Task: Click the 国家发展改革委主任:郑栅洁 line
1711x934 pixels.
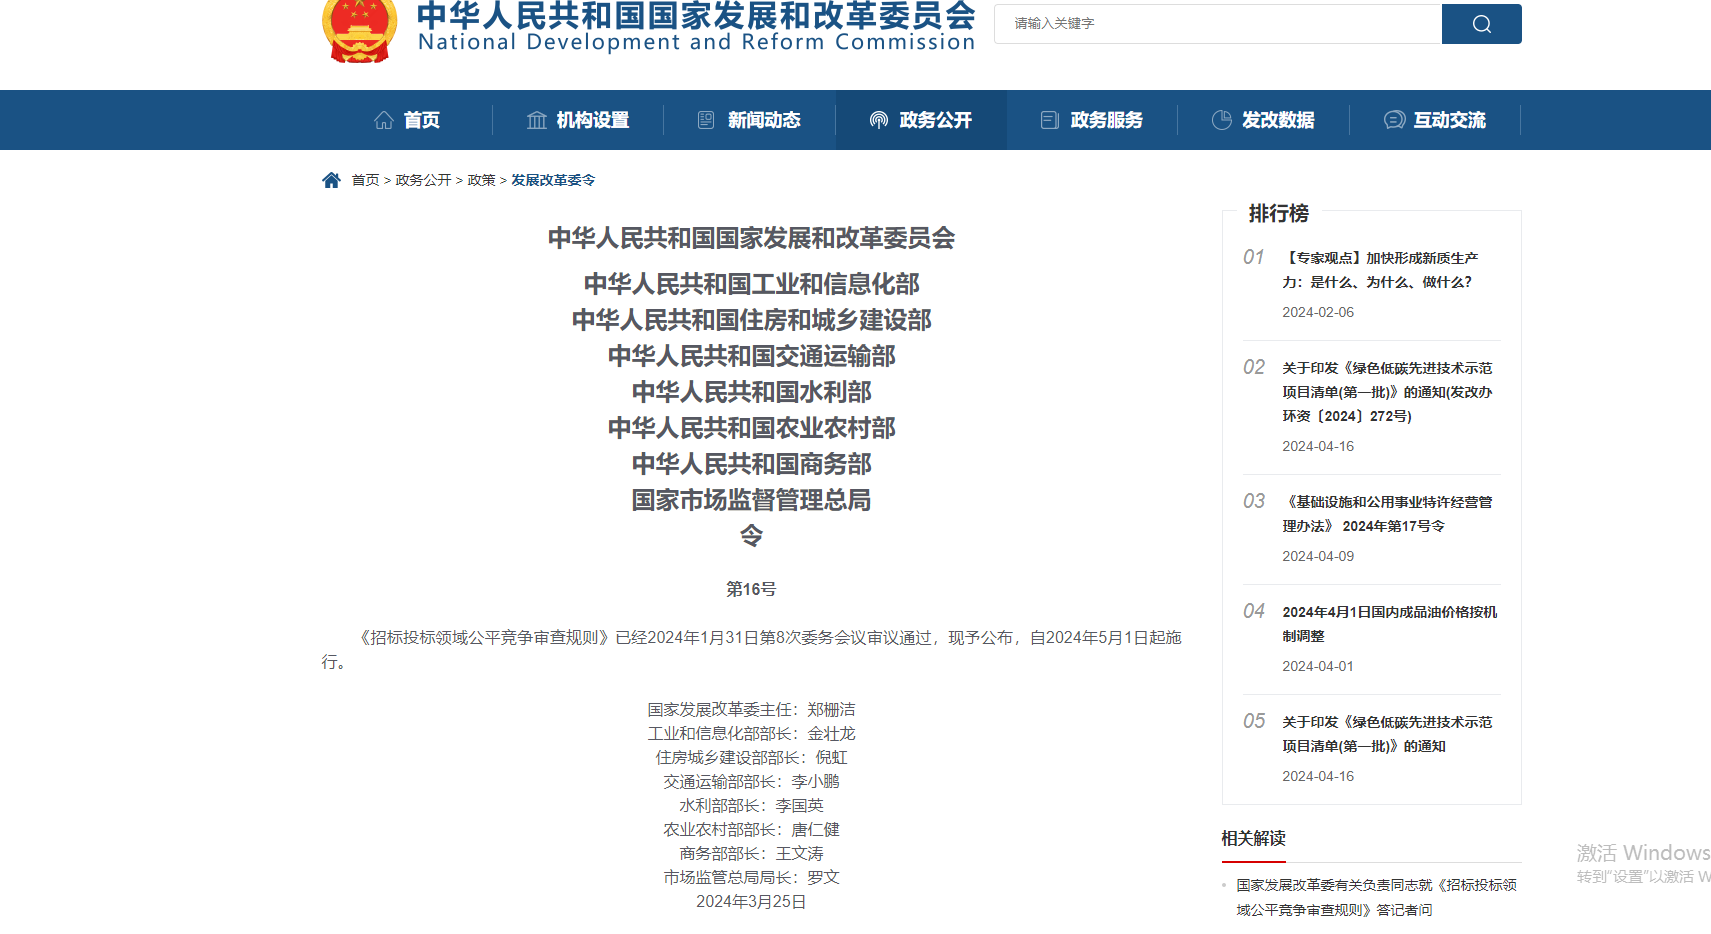Action: pos(751,709)
